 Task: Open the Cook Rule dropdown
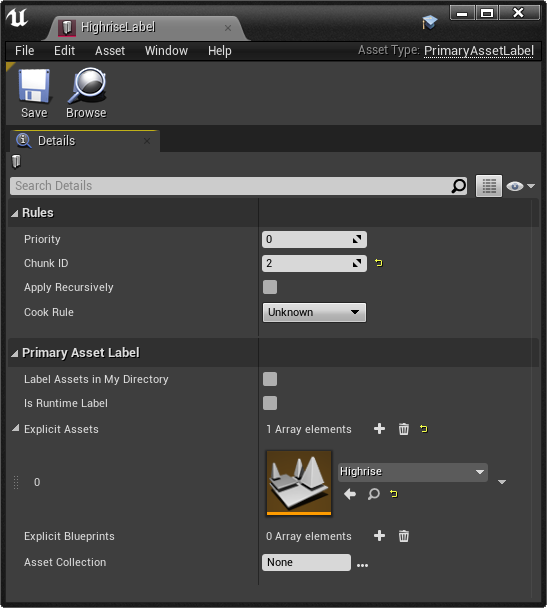pos(314,312)
